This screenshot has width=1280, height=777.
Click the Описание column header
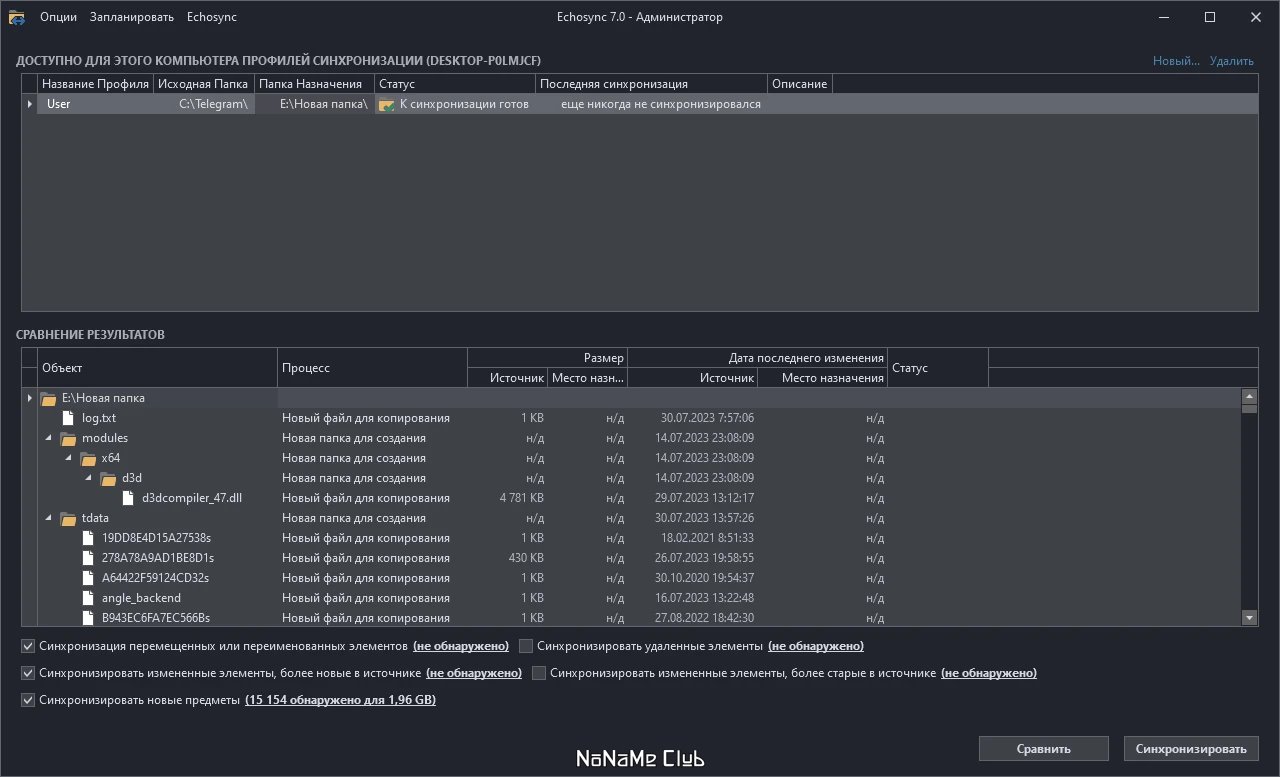[x=799, y=84]
